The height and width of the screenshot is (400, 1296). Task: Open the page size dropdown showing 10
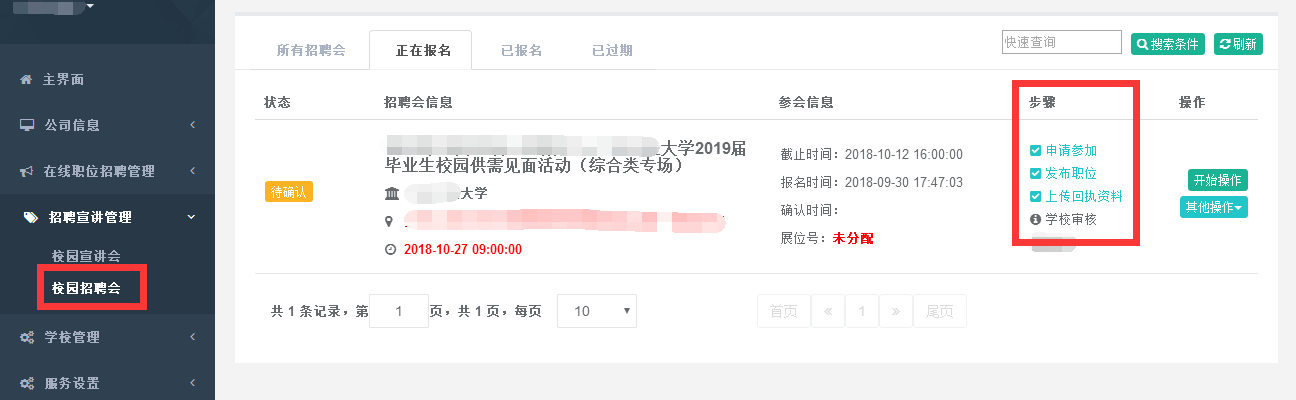[x=596, y=311]
